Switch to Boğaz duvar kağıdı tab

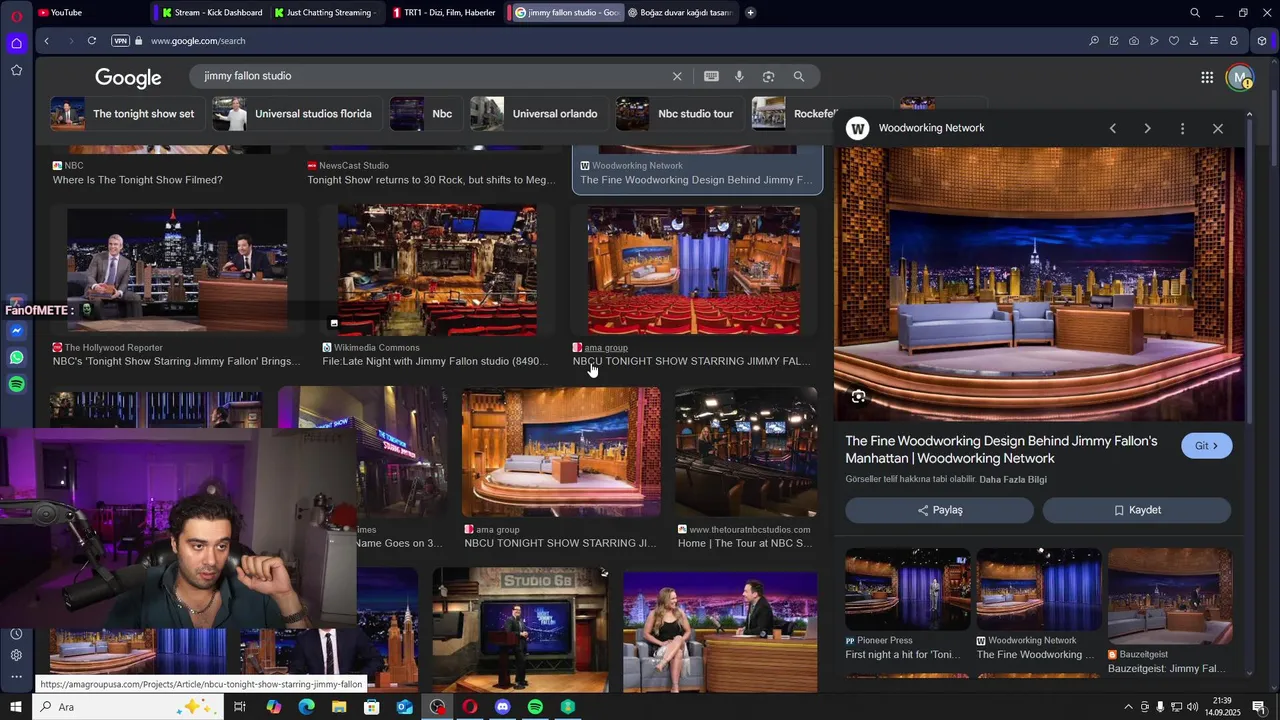tap(680, 13)
